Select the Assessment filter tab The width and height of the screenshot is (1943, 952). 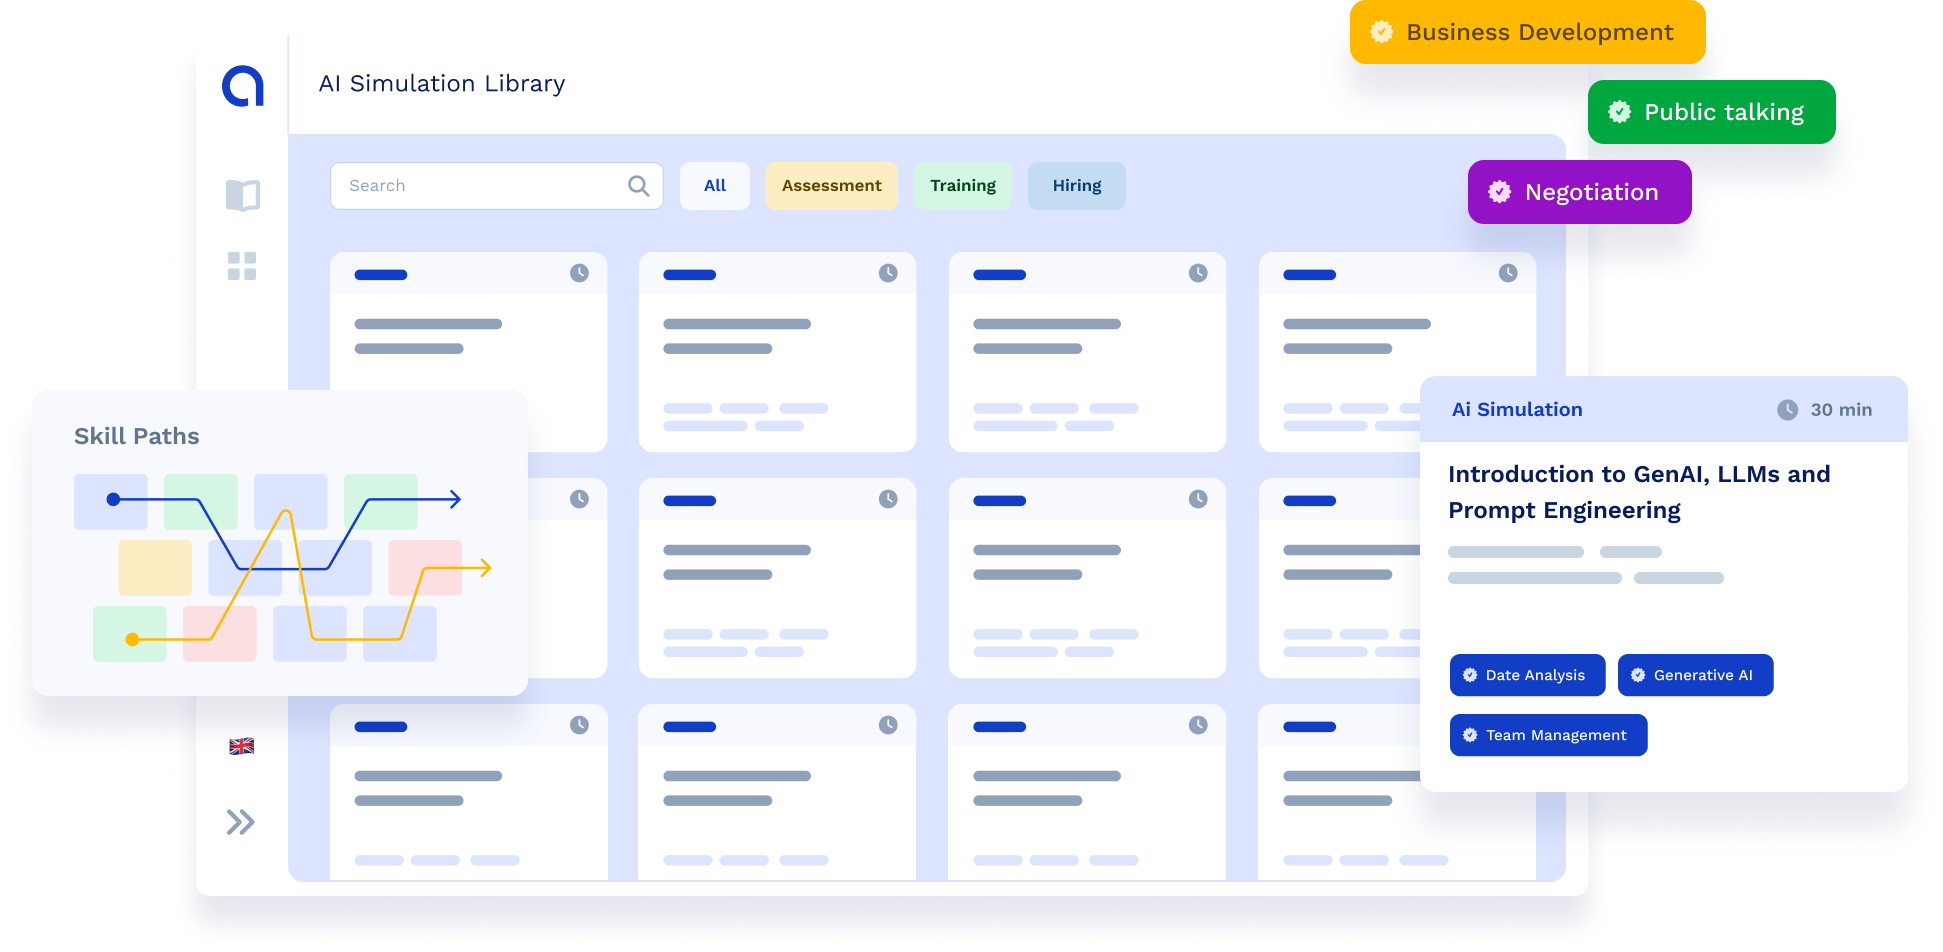click(x=831, y=186)
